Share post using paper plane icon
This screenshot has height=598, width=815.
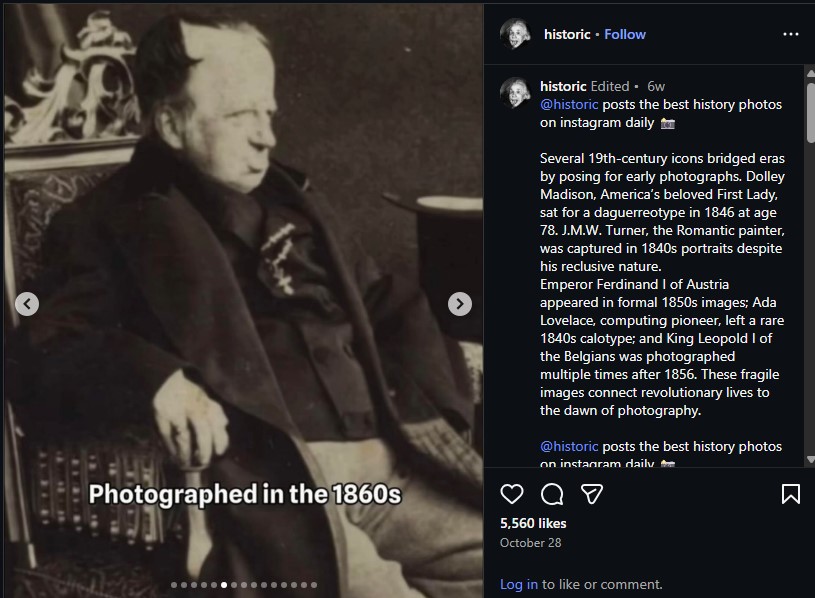[591, 494]
